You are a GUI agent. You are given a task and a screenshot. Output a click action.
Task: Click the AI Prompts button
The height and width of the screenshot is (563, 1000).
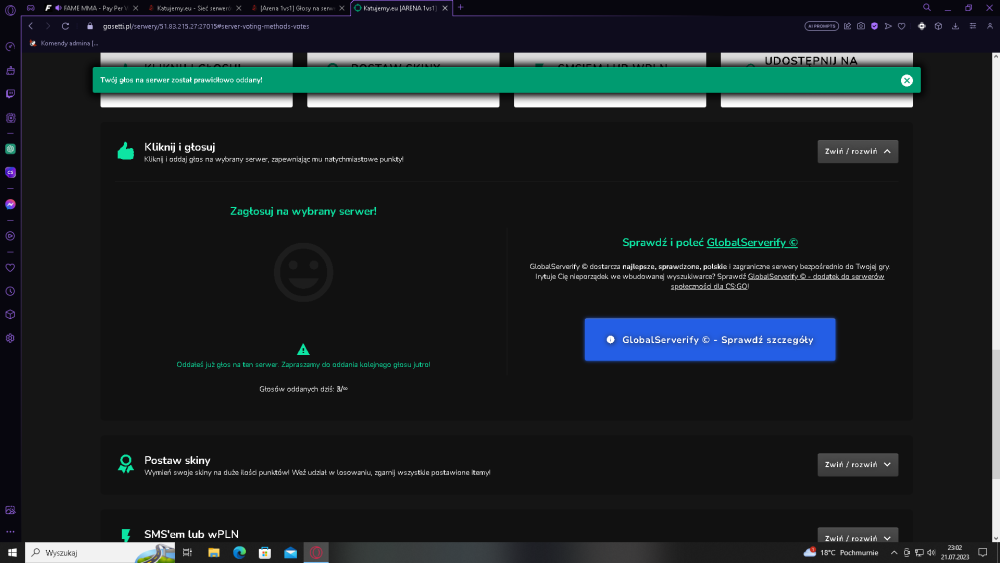pos(821,26)
